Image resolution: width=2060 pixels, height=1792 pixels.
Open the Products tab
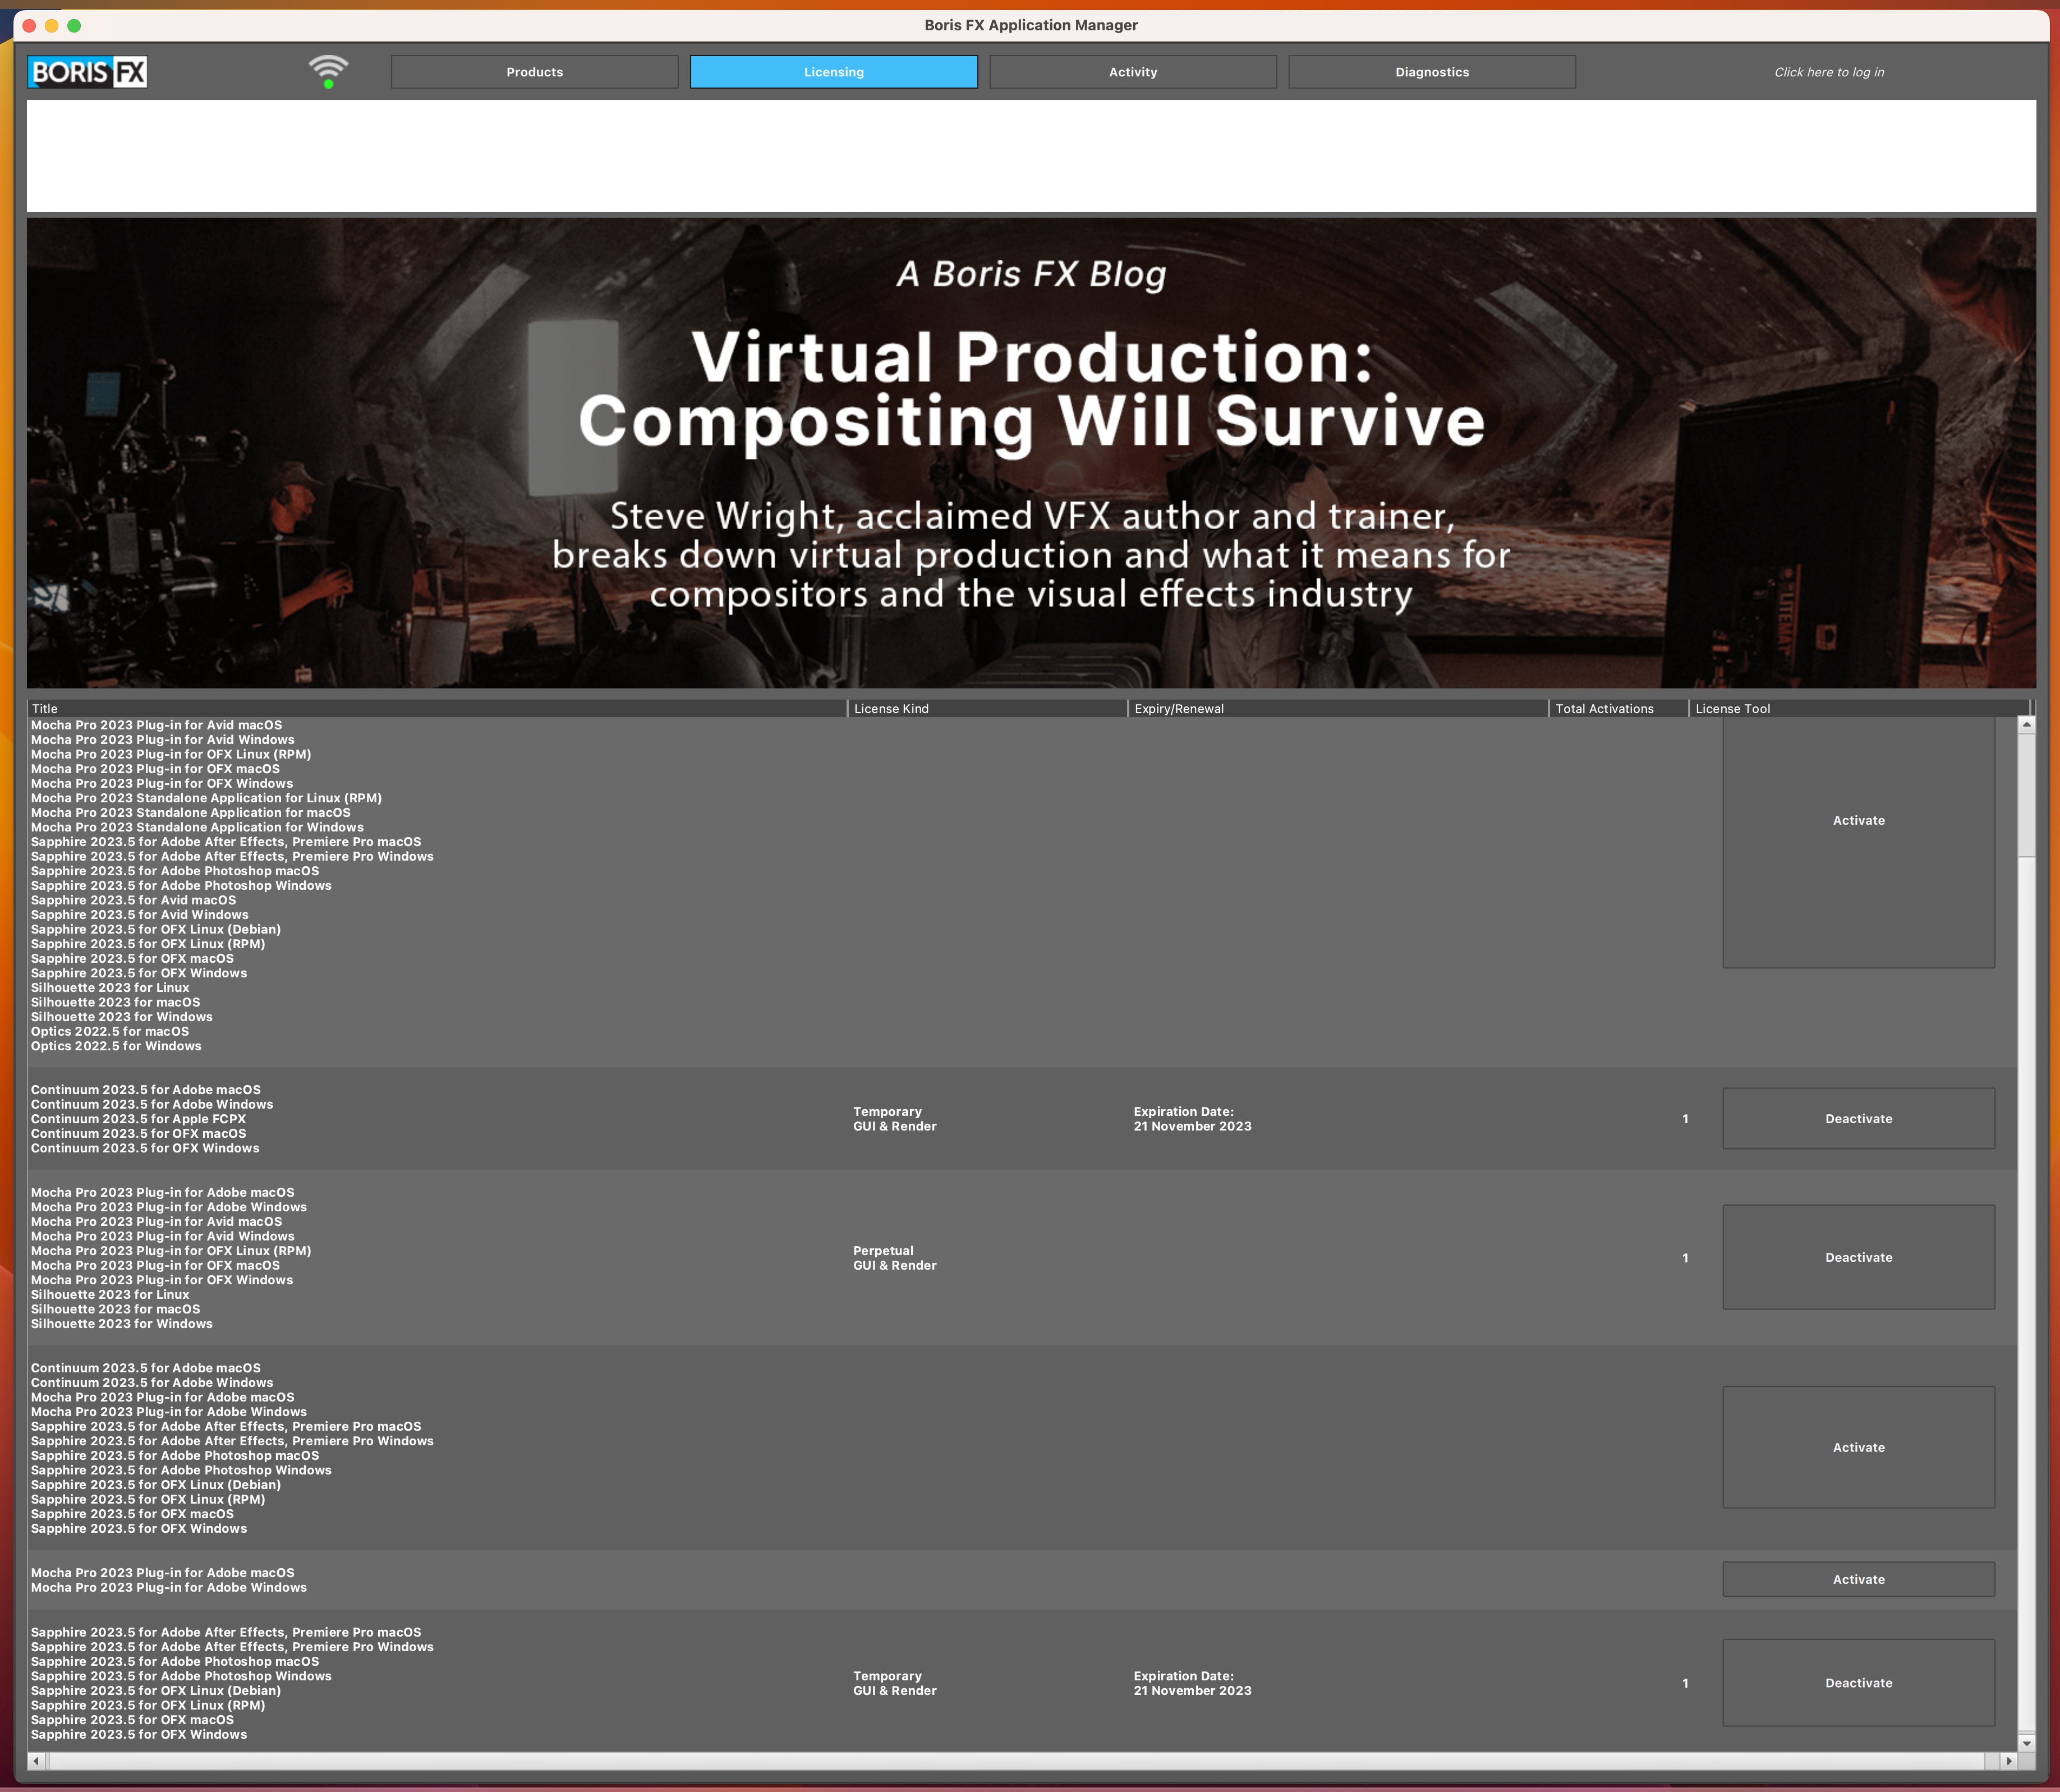(x=534, y=72)
